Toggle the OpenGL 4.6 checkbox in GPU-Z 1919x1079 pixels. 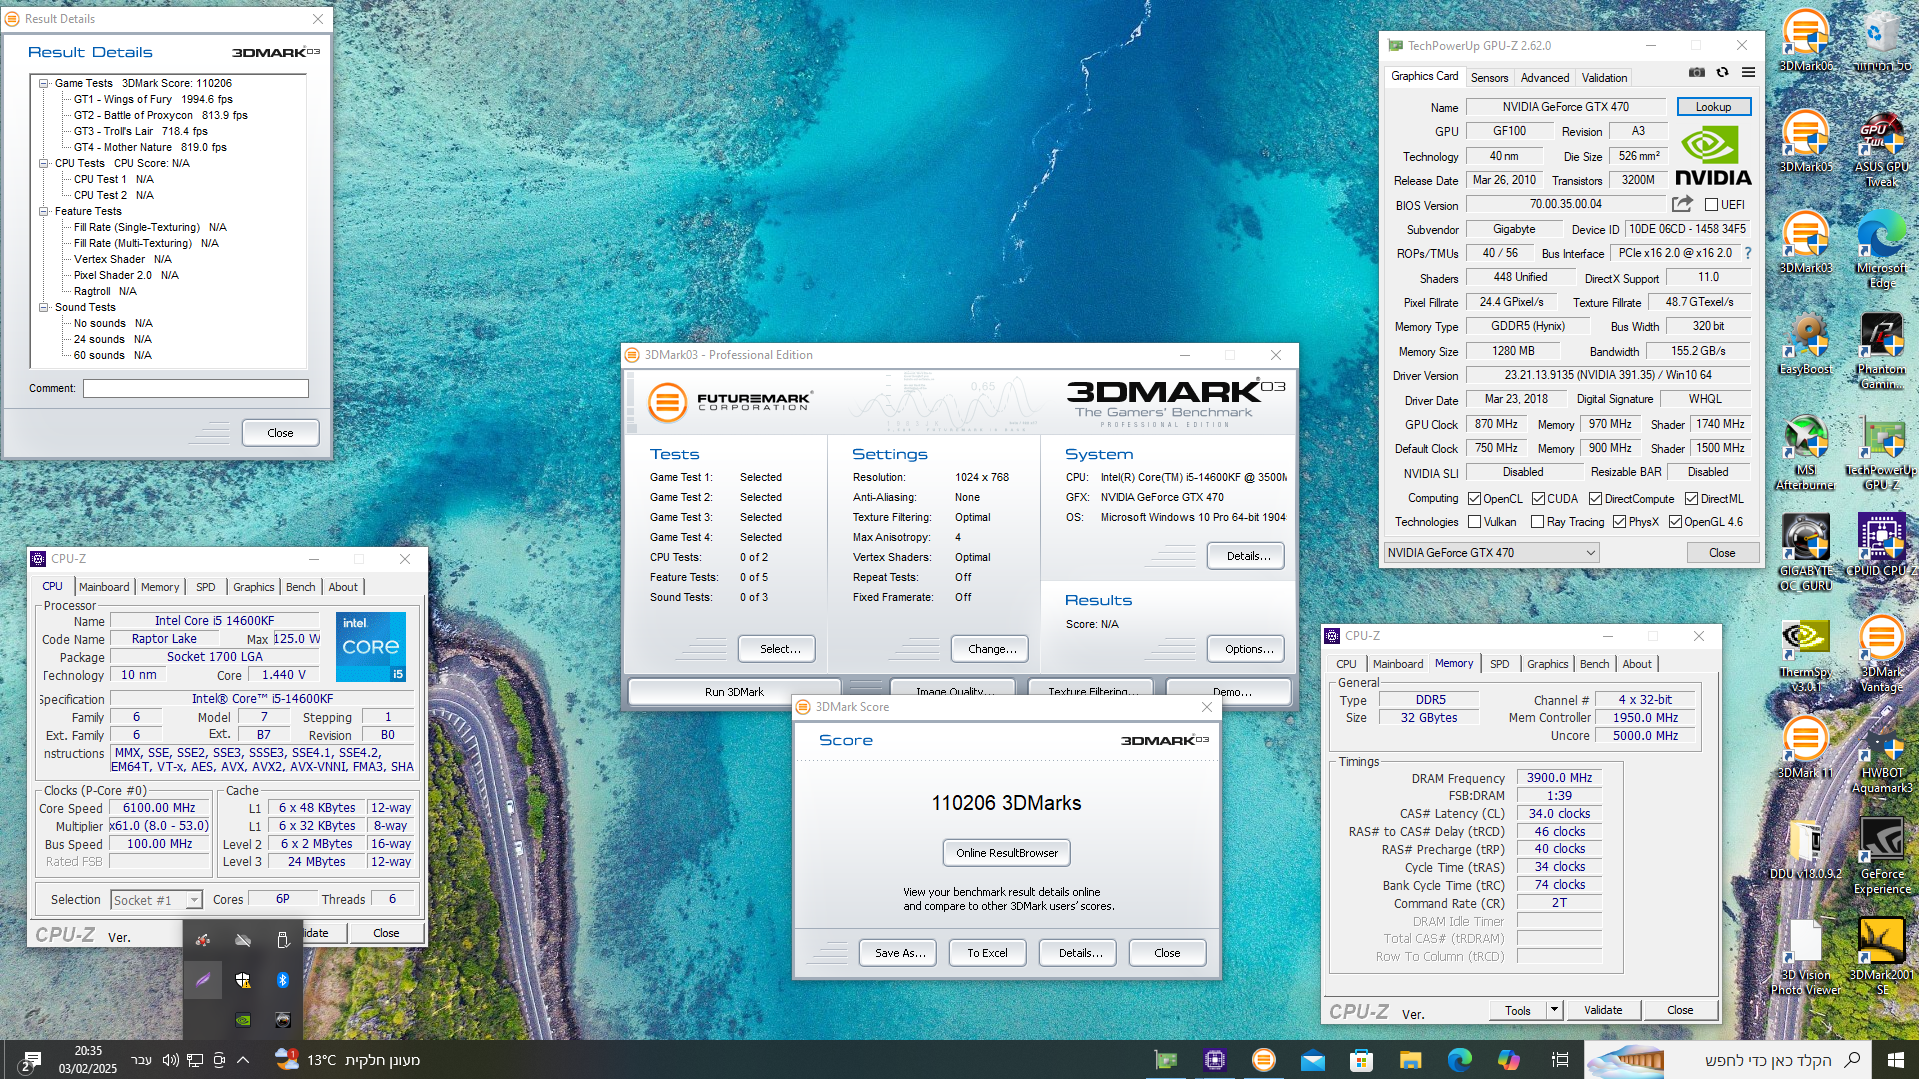(1675, 522)
